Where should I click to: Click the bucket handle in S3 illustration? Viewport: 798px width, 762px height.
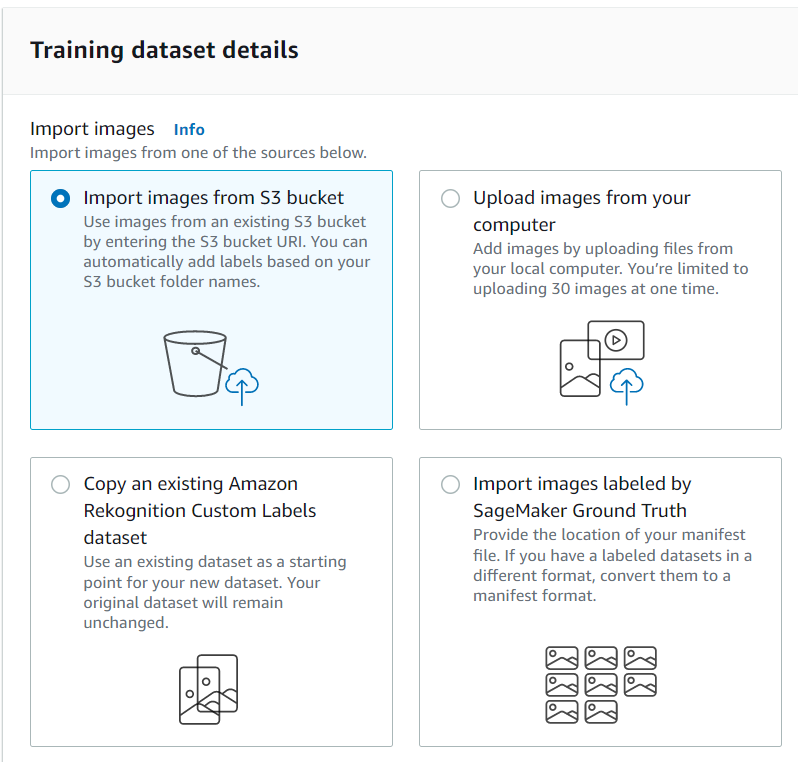point(209,359)
